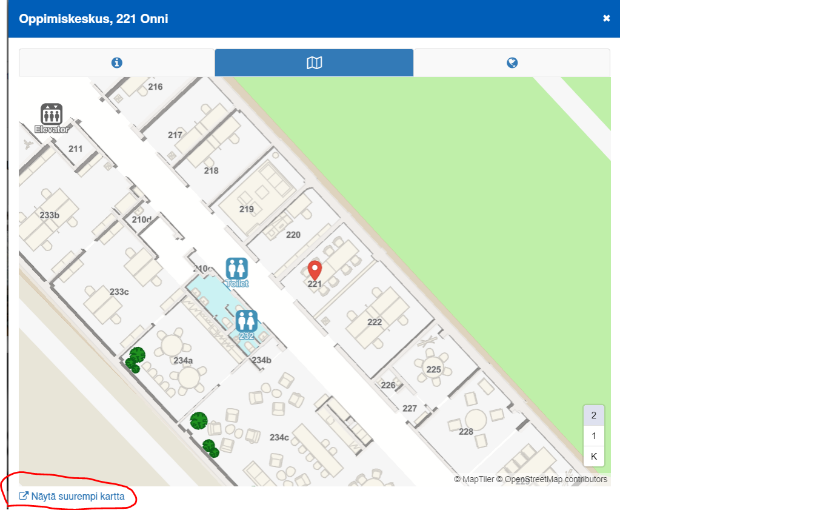Open the info tab with the i icon

click(116, 63)
